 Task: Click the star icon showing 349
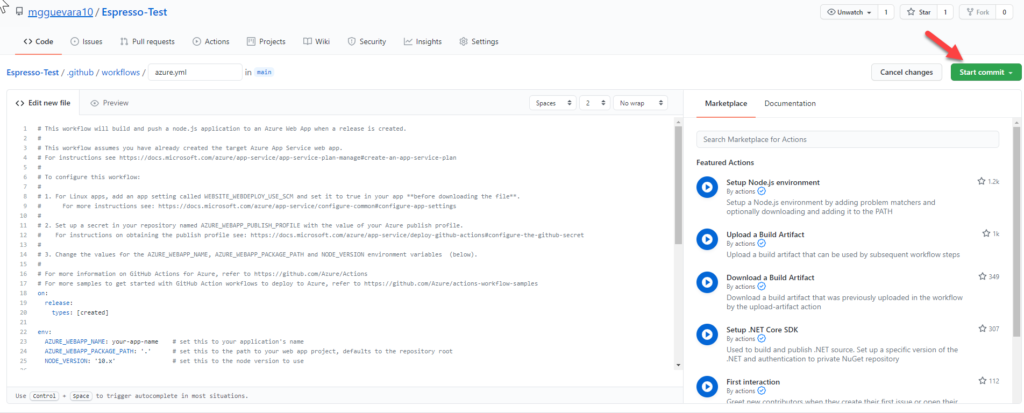[982, 276]
